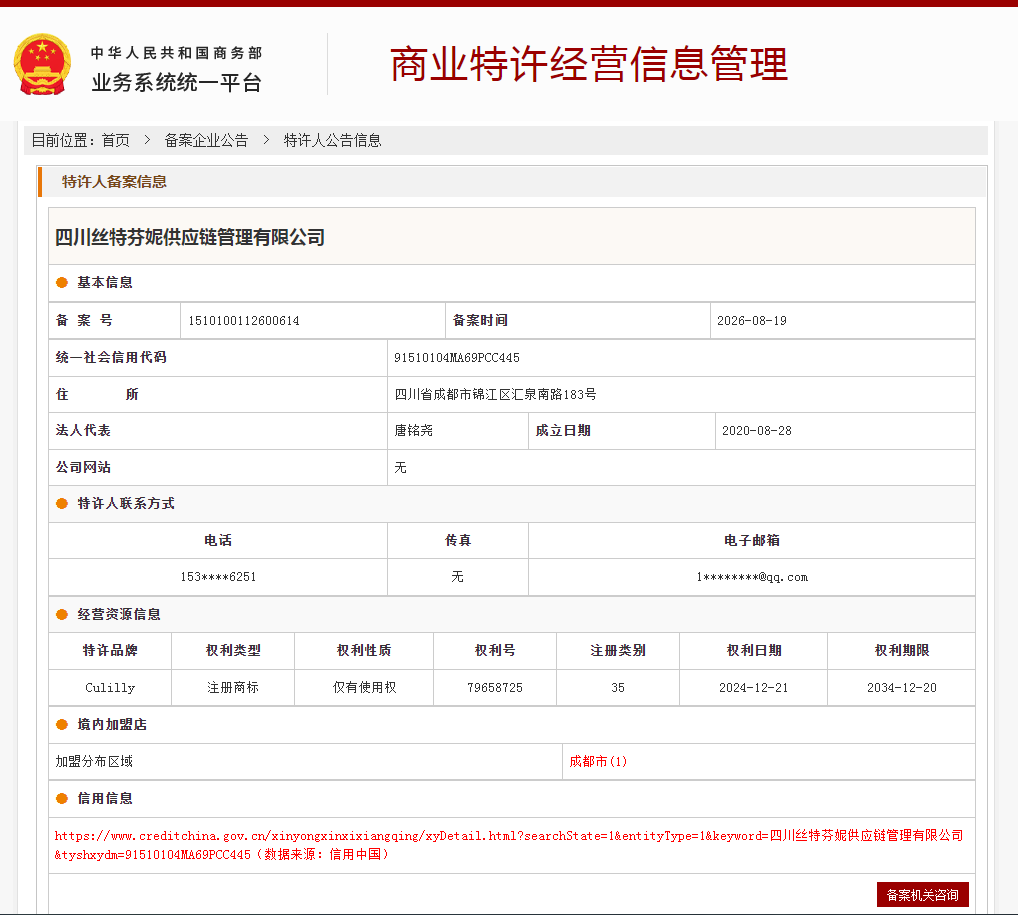Select registration class 35

click(x=618, y=688)
